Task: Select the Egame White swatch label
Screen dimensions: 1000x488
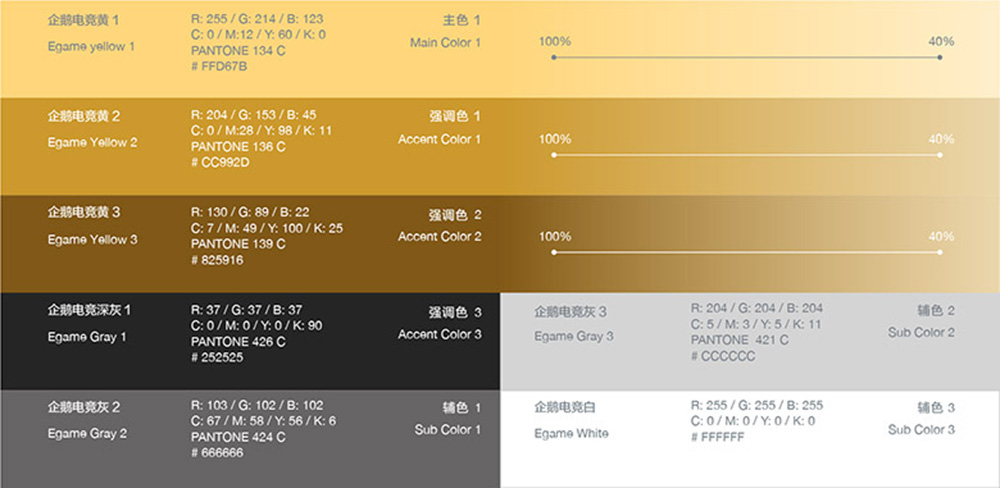Action: 571,433
